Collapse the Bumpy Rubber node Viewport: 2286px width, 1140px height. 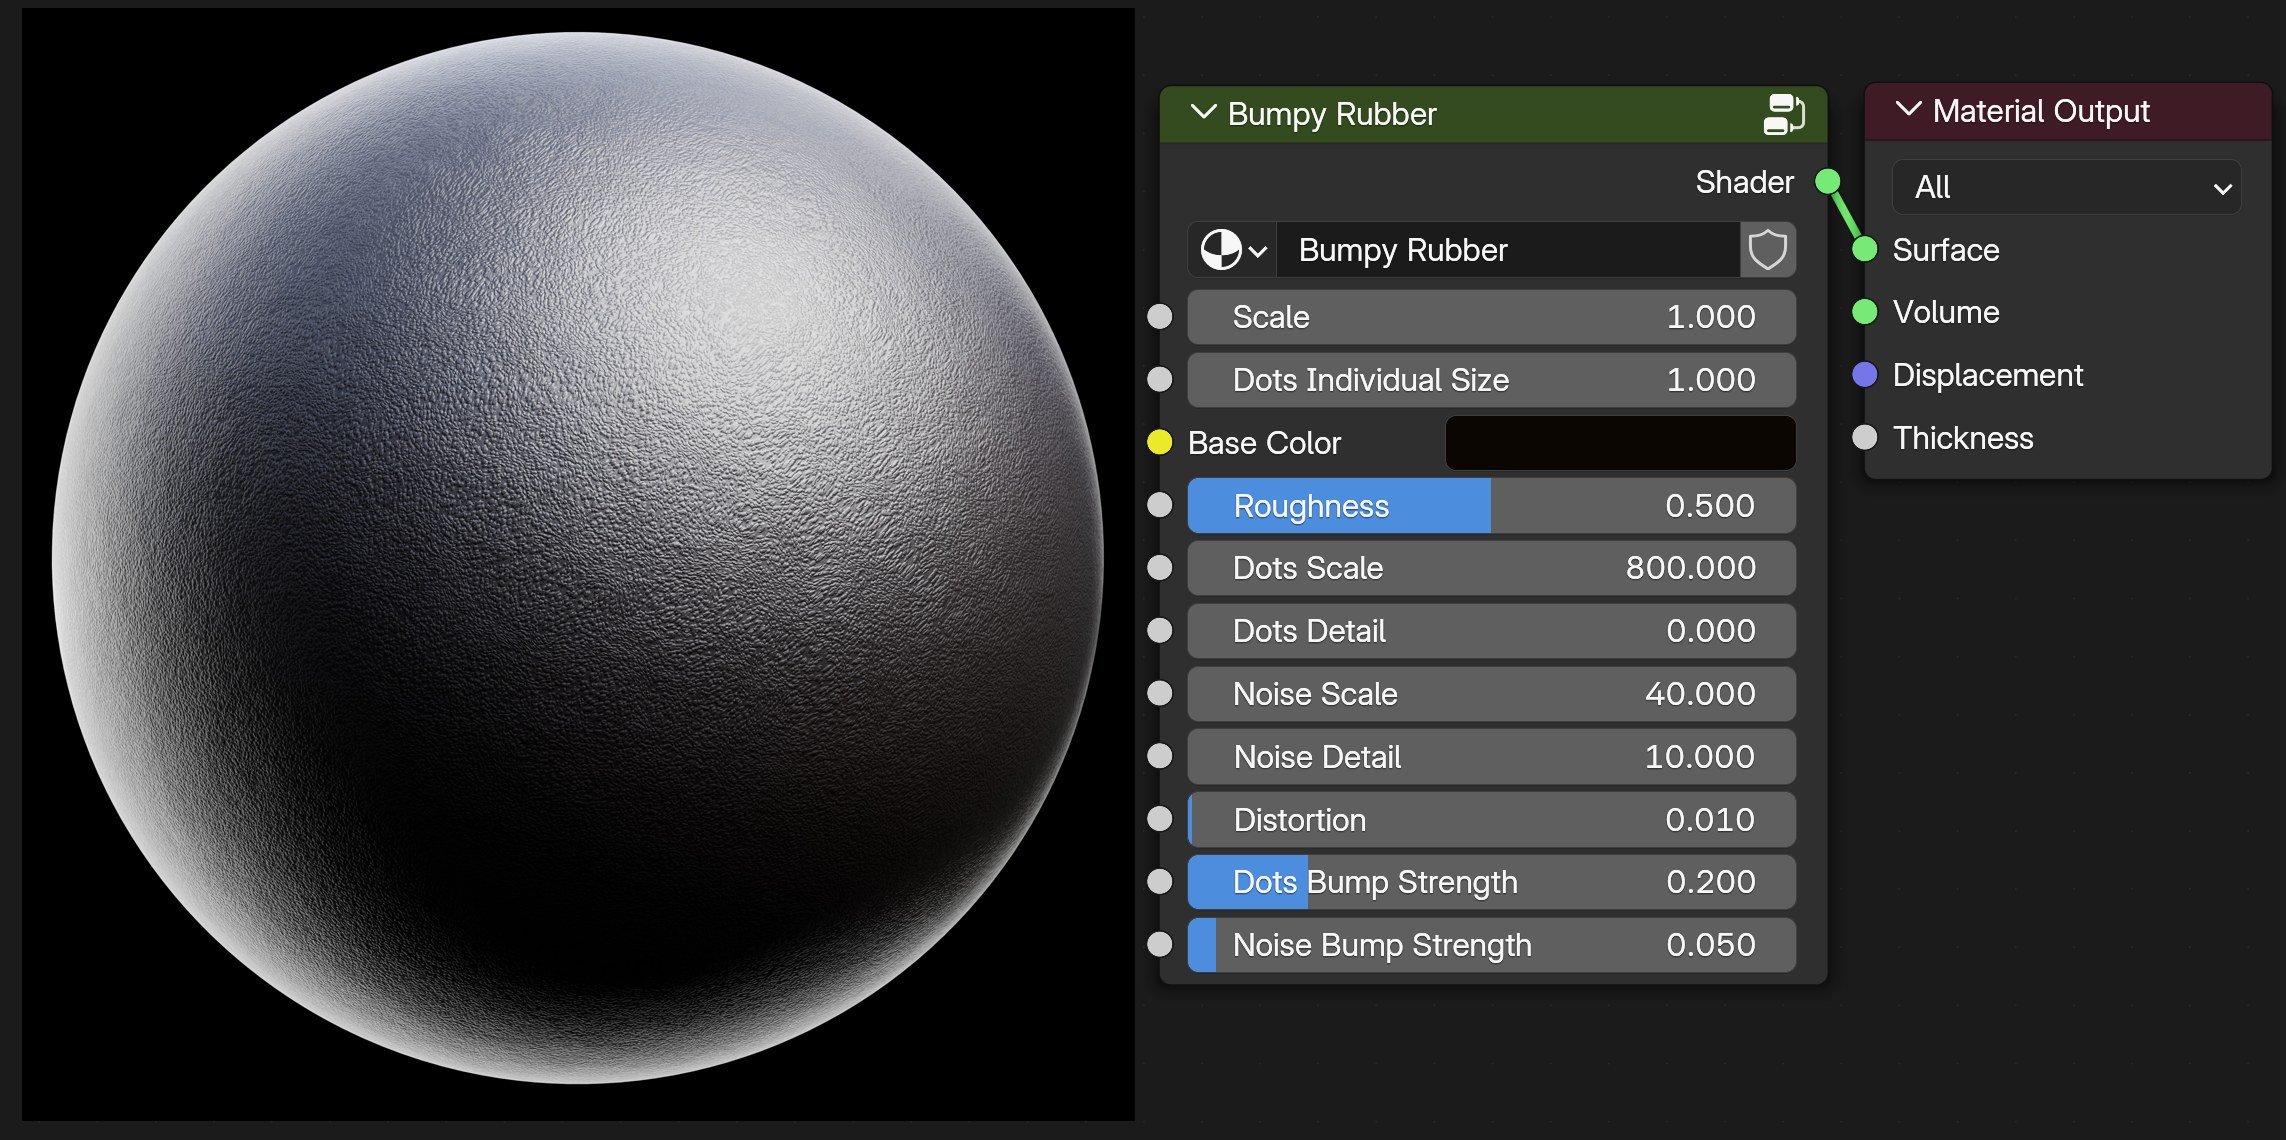1204,112
